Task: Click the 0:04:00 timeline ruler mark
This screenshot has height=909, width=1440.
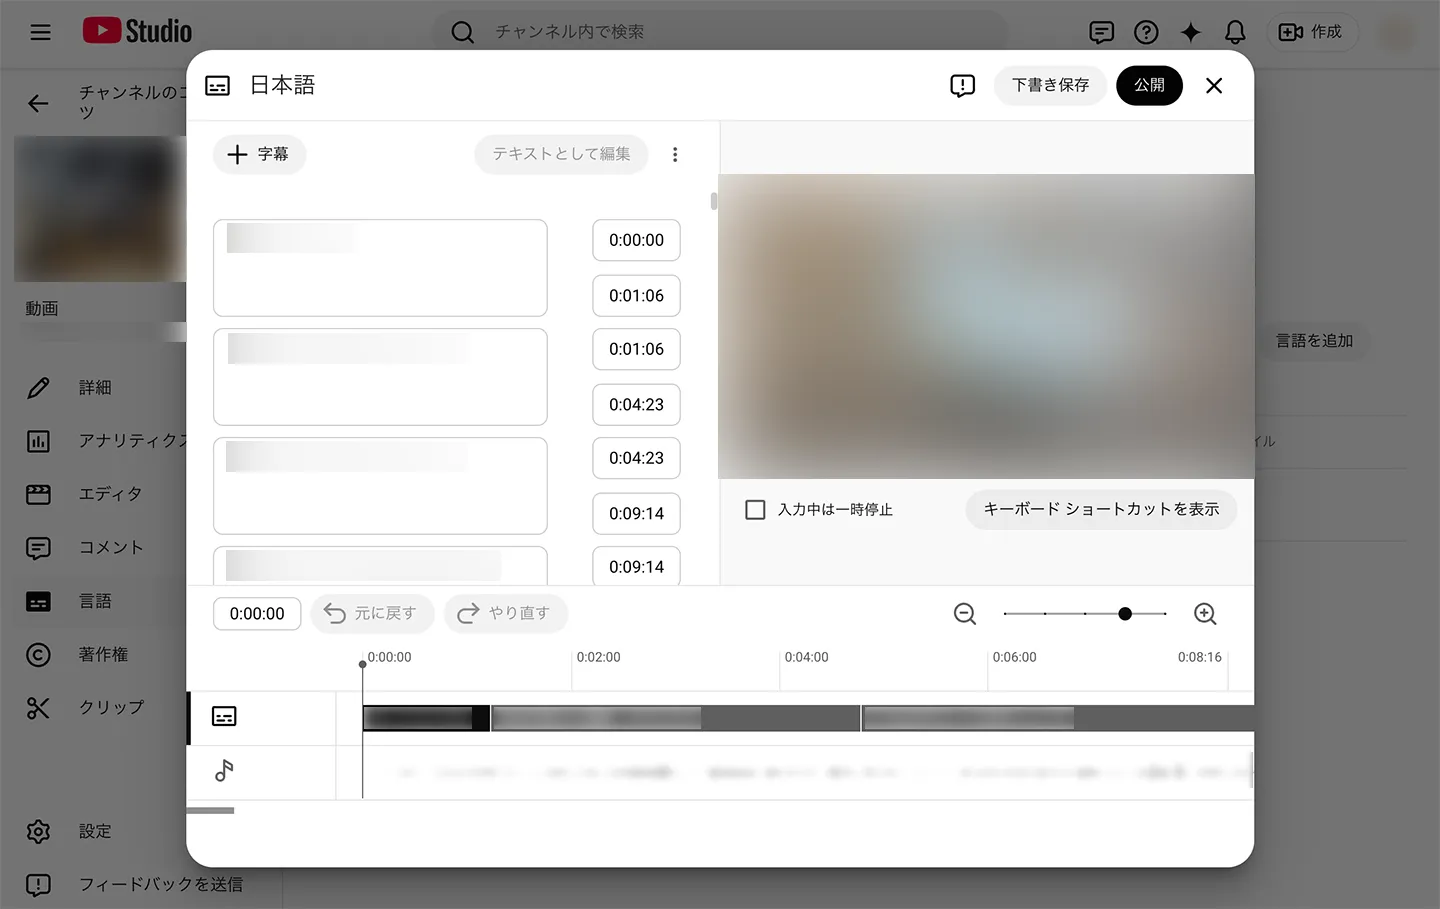Action: point(806,657)
